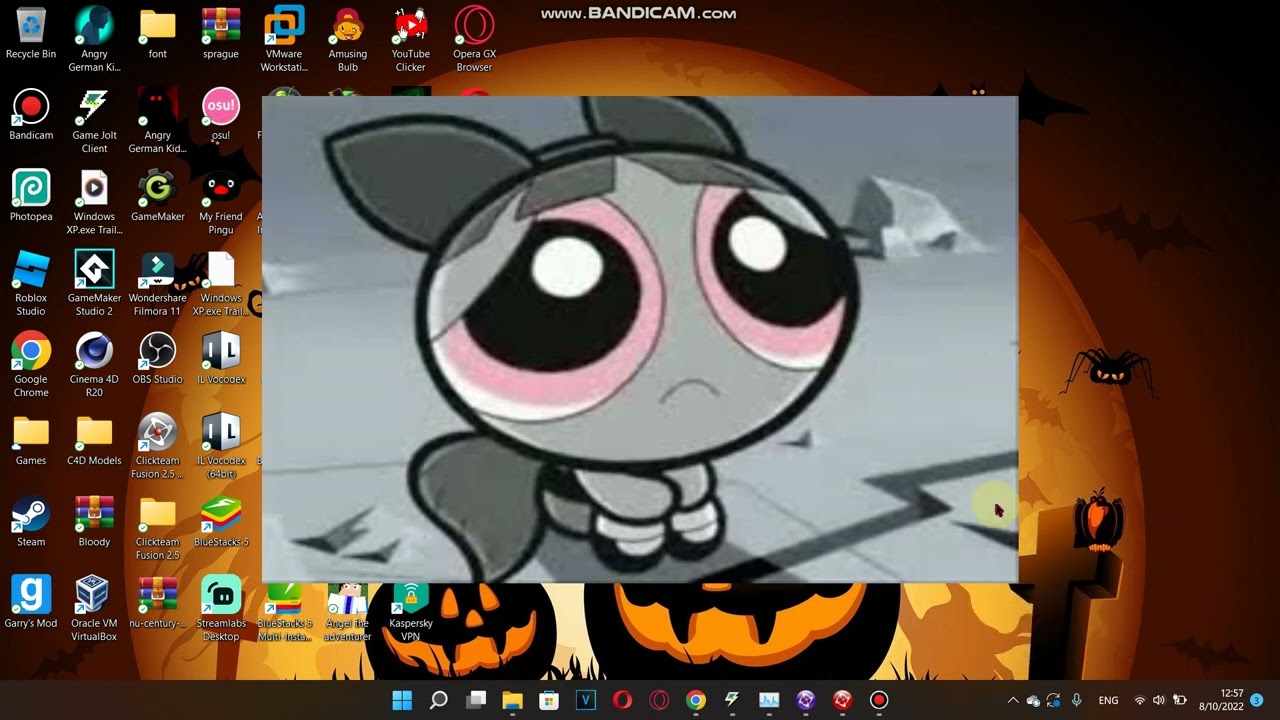
Task: Launch BlueStacks 5
Action: [x=221, y=520]
